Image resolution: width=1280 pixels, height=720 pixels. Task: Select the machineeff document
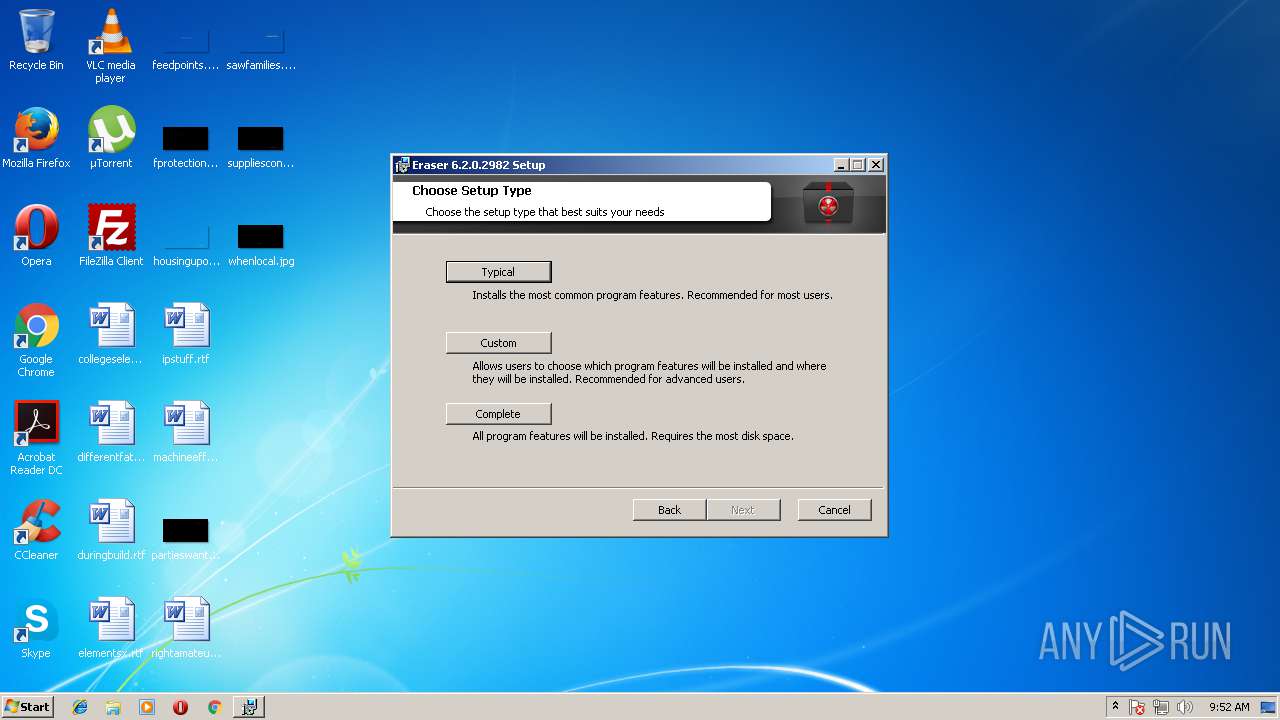[186, 432]
